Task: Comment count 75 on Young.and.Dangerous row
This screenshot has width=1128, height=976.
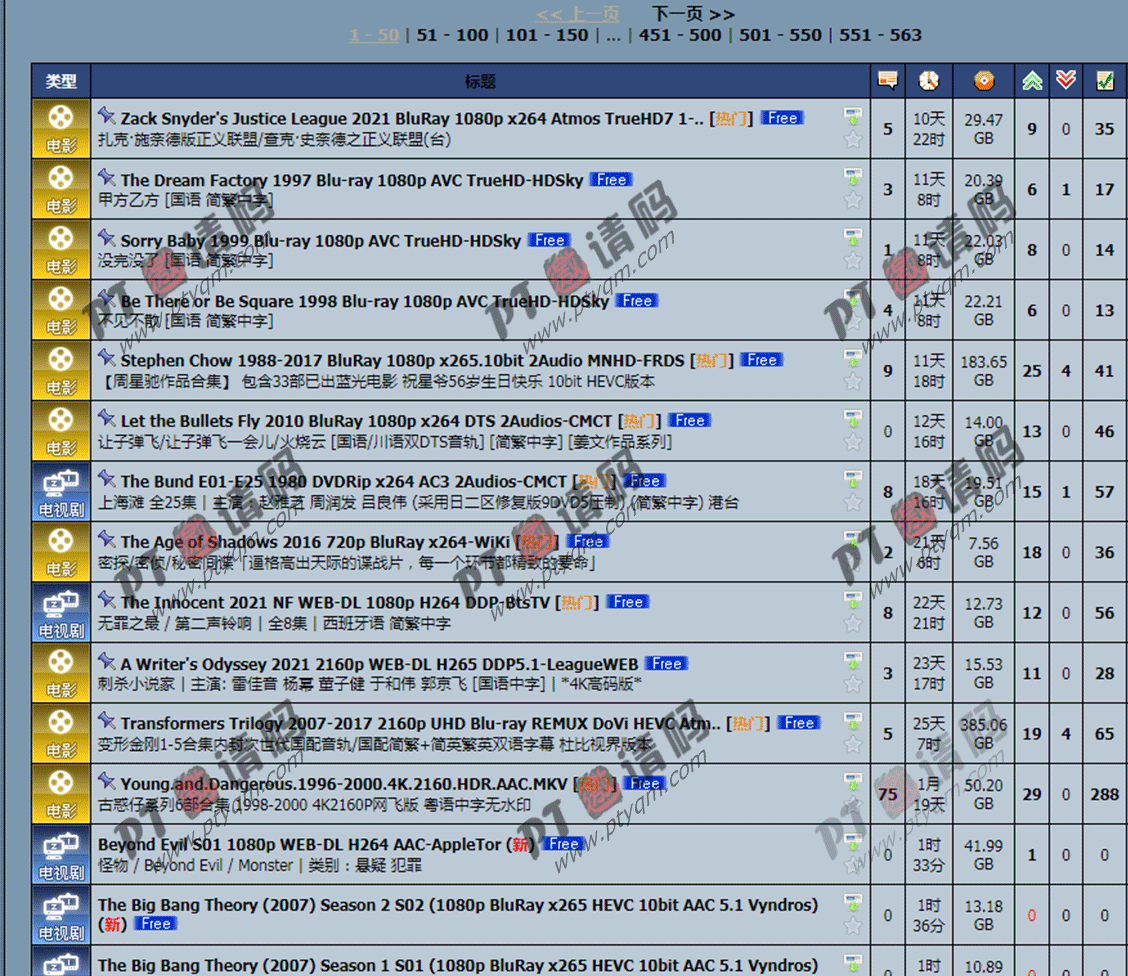Action: [x=888, y=794]
